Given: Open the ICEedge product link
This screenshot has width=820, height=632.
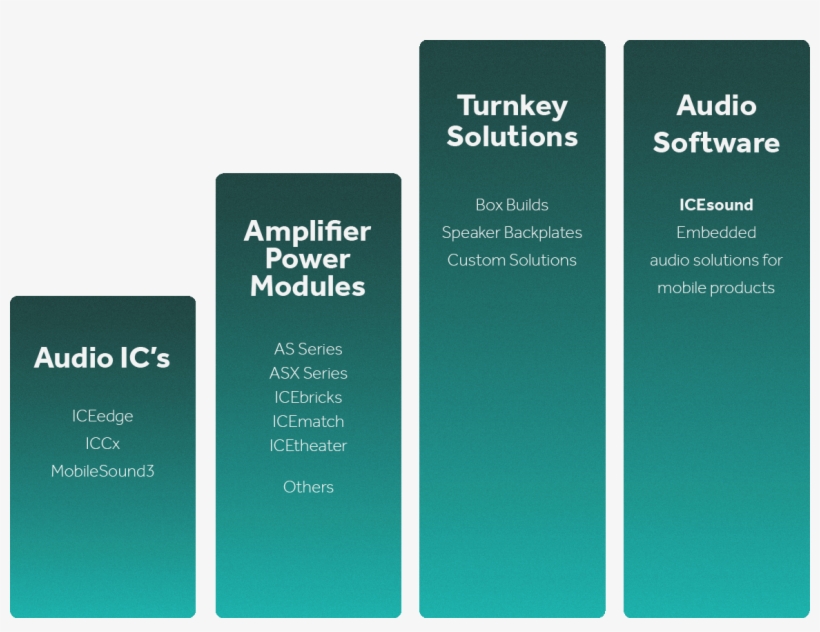Looking at the screenshot, I should [102, 416].
